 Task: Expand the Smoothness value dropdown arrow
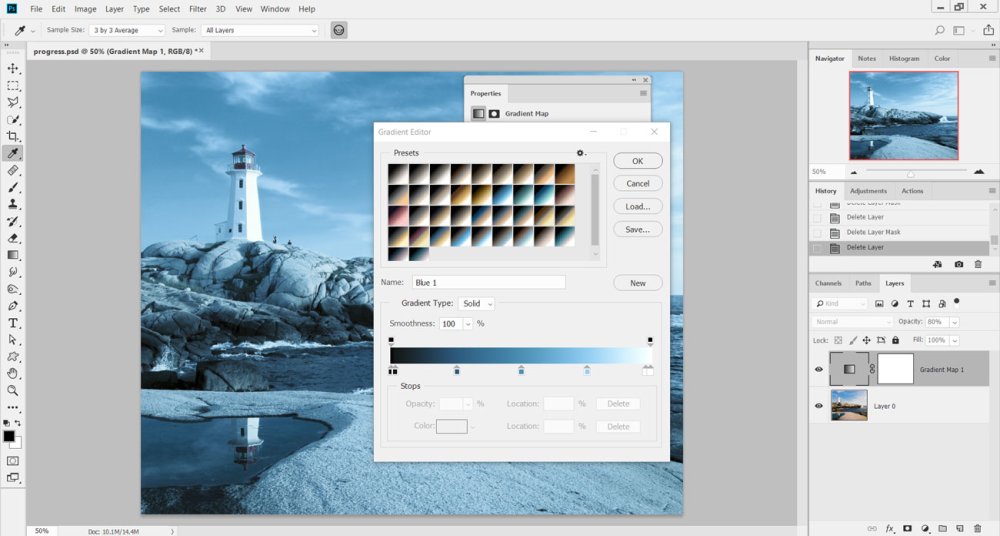467,324
